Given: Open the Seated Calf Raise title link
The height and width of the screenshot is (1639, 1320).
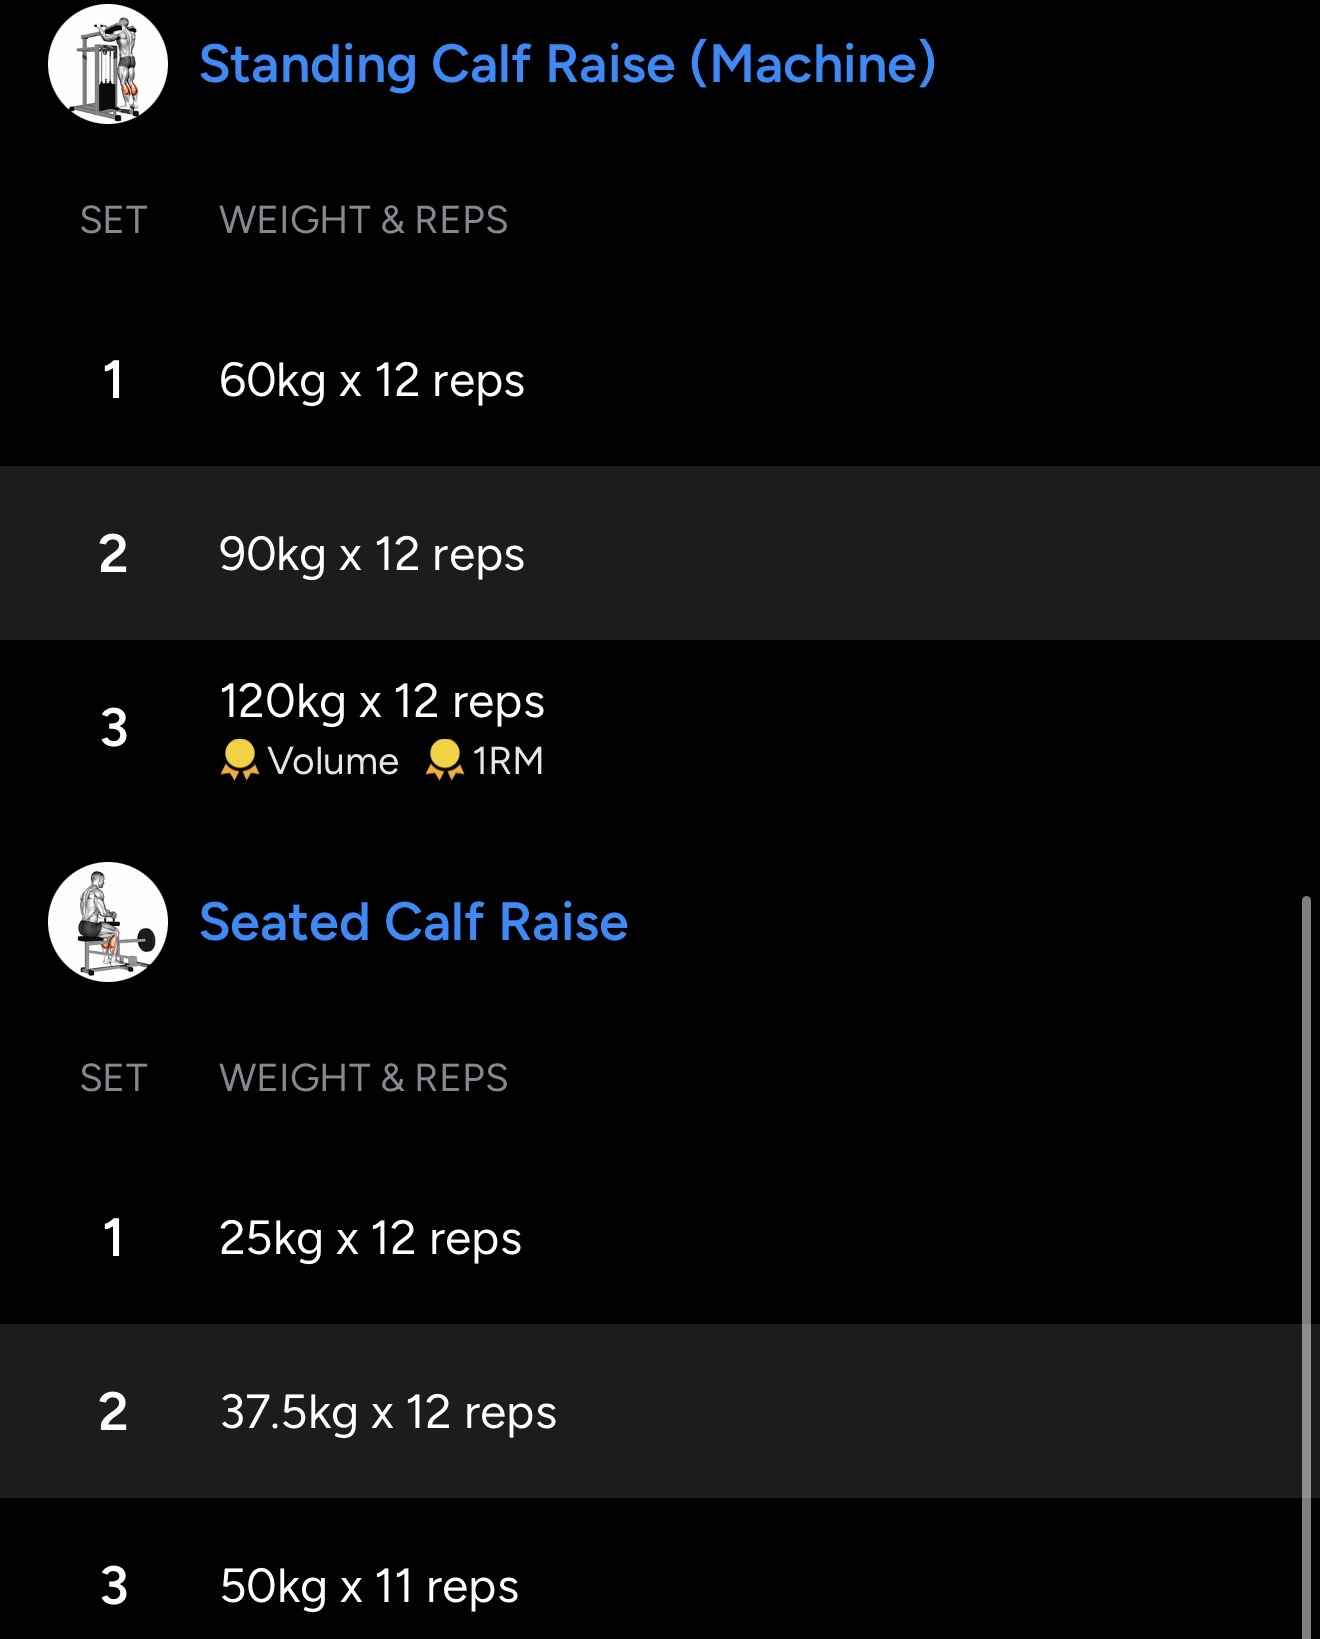Looking at the screenshot, I should point(414,922).
